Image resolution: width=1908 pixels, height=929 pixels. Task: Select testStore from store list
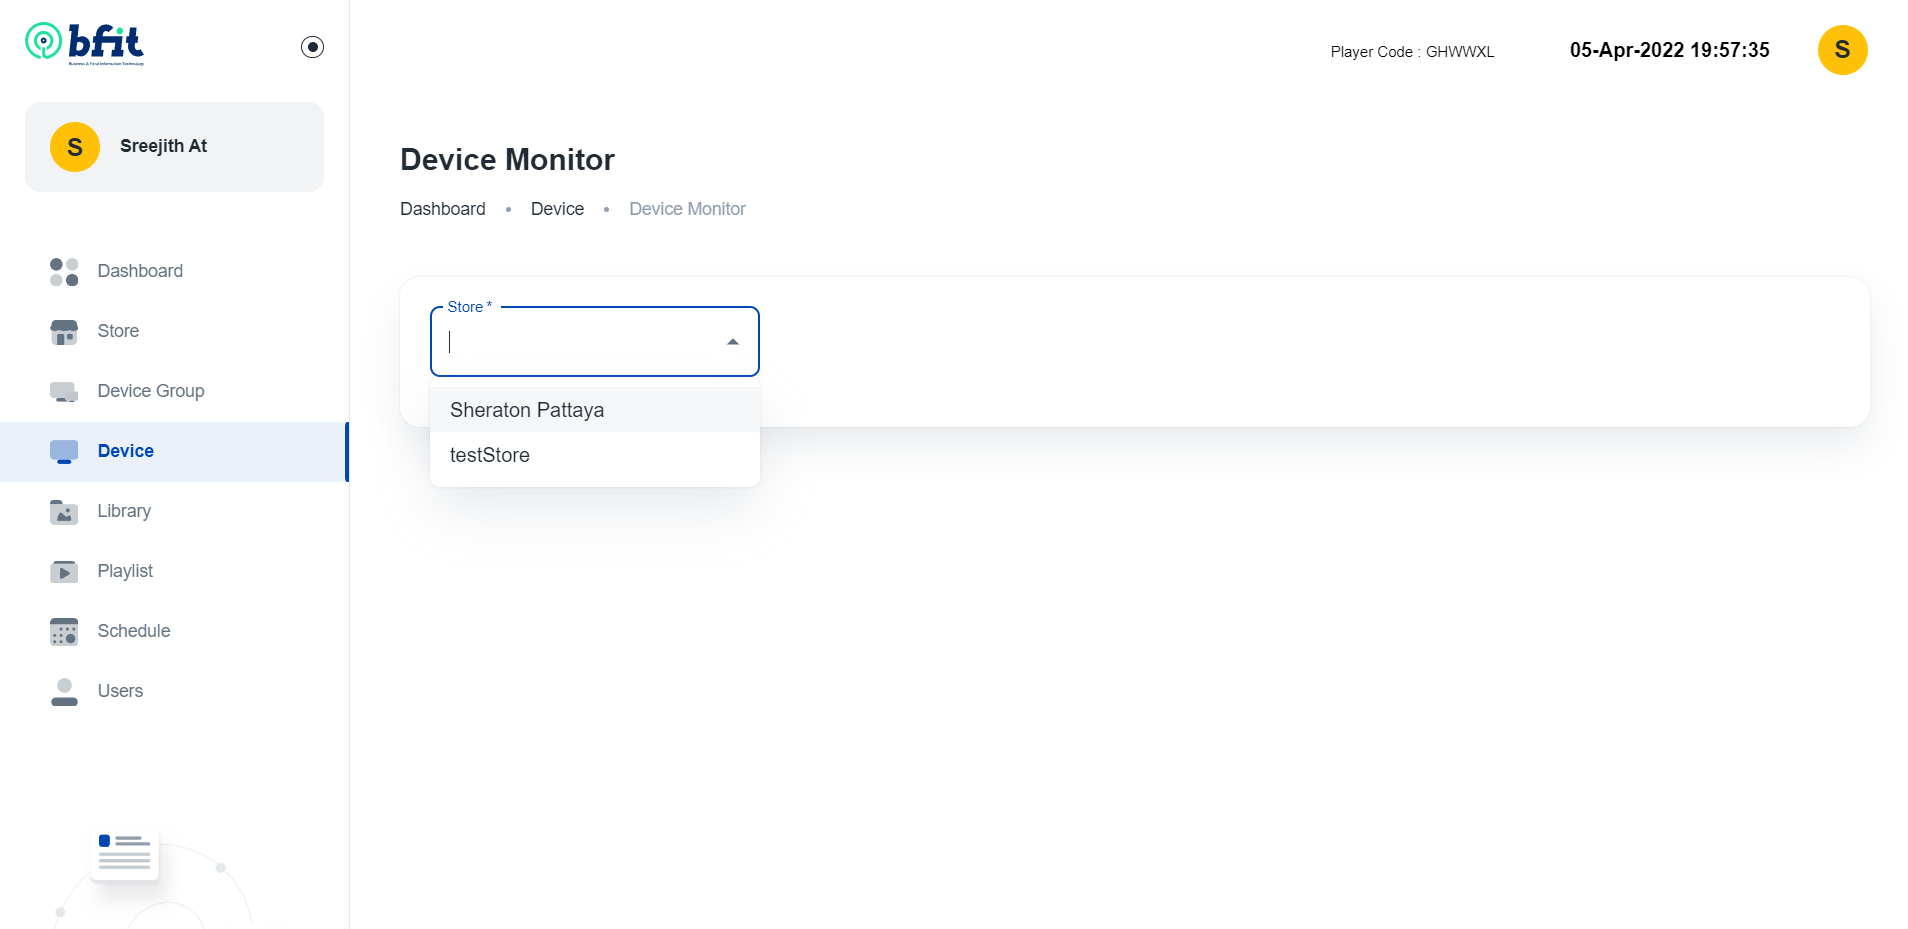coord(595,455)
